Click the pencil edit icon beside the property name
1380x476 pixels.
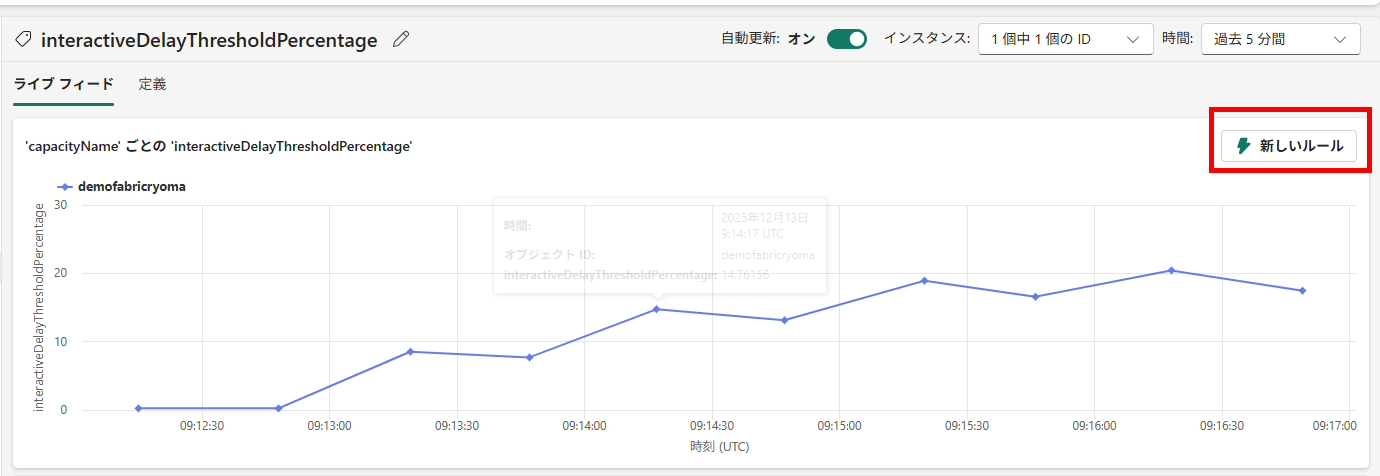click(401, 40)
